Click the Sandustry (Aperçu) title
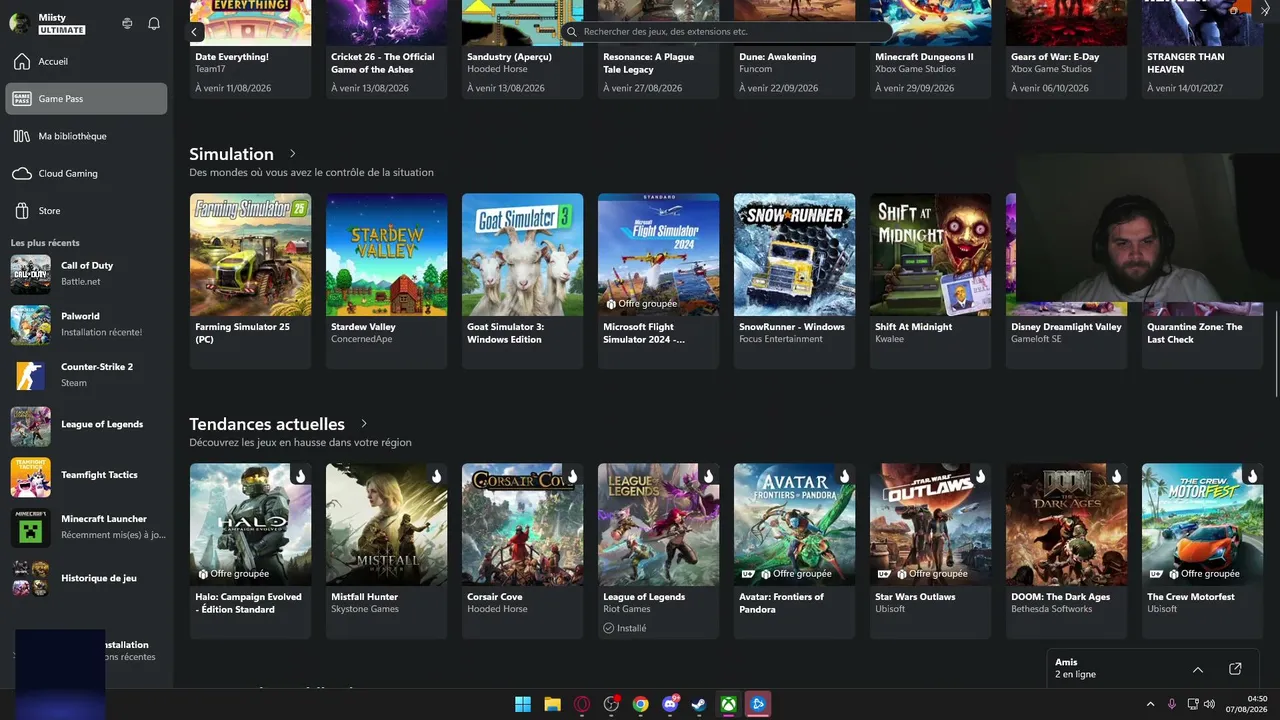Viewport: 1280px width, 720px height. point(509,57)
